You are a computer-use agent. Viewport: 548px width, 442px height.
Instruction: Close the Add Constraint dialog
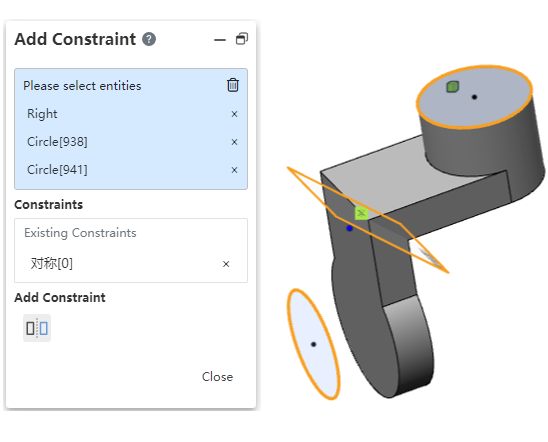(217, 377)
